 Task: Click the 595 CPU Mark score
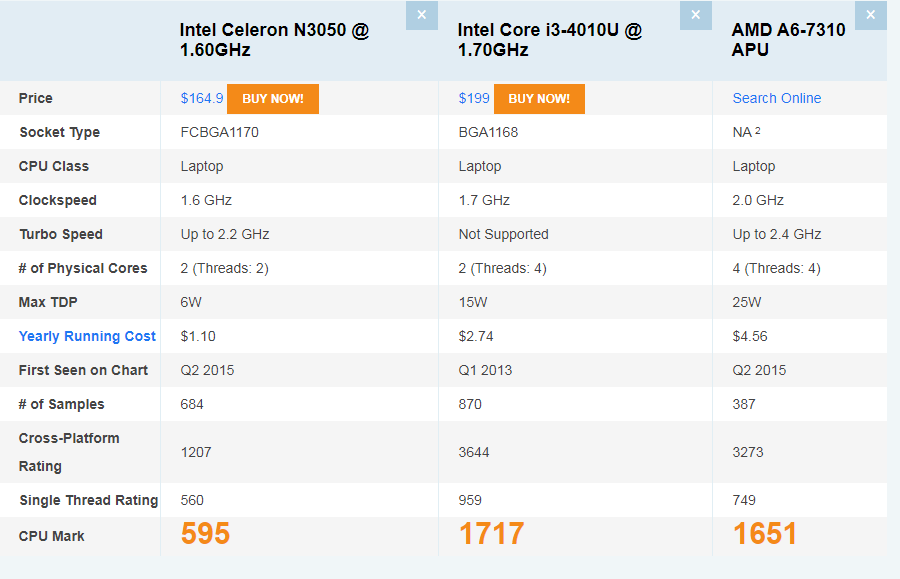205,534
